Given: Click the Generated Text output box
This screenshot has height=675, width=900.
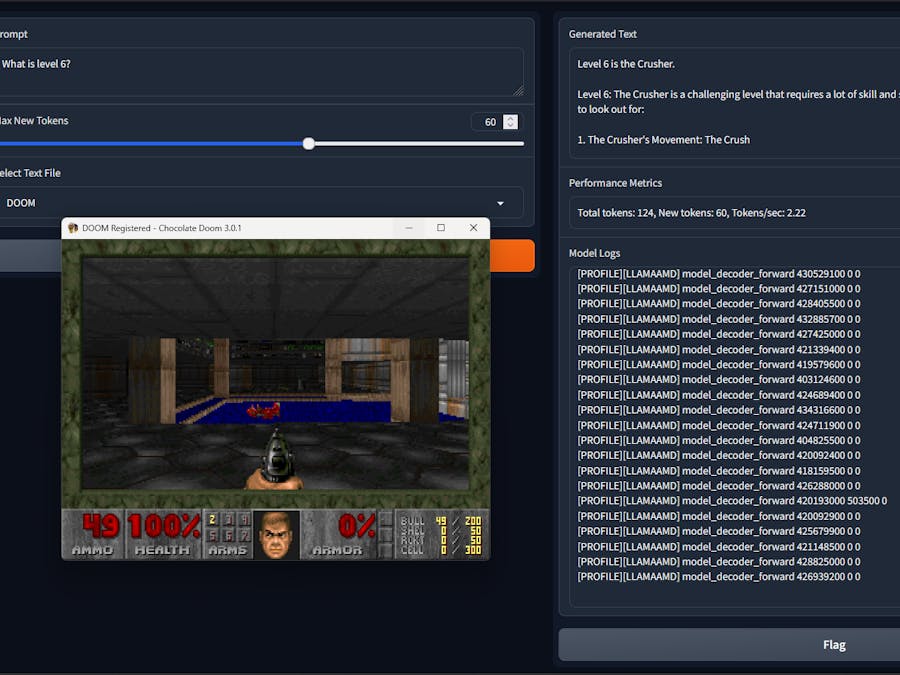Looking at the screenshot, I should 734,103.
